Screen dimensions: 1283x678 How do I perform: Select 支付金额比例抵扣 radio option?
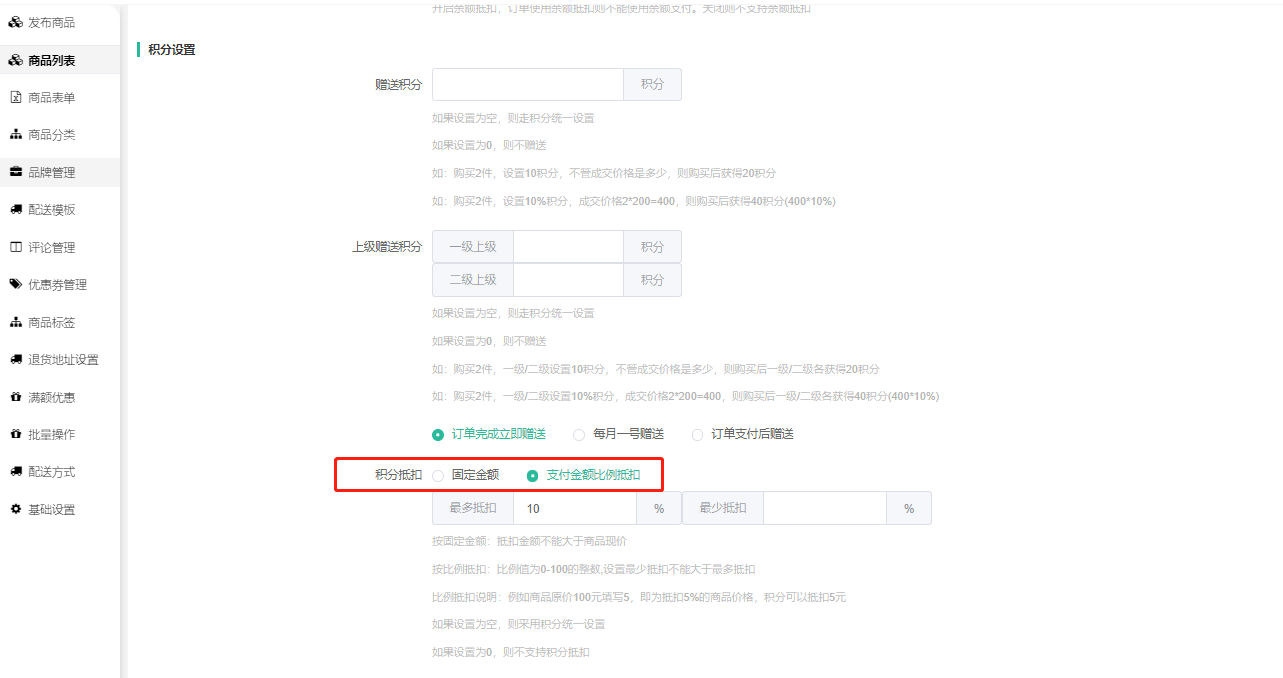(533, 475)
